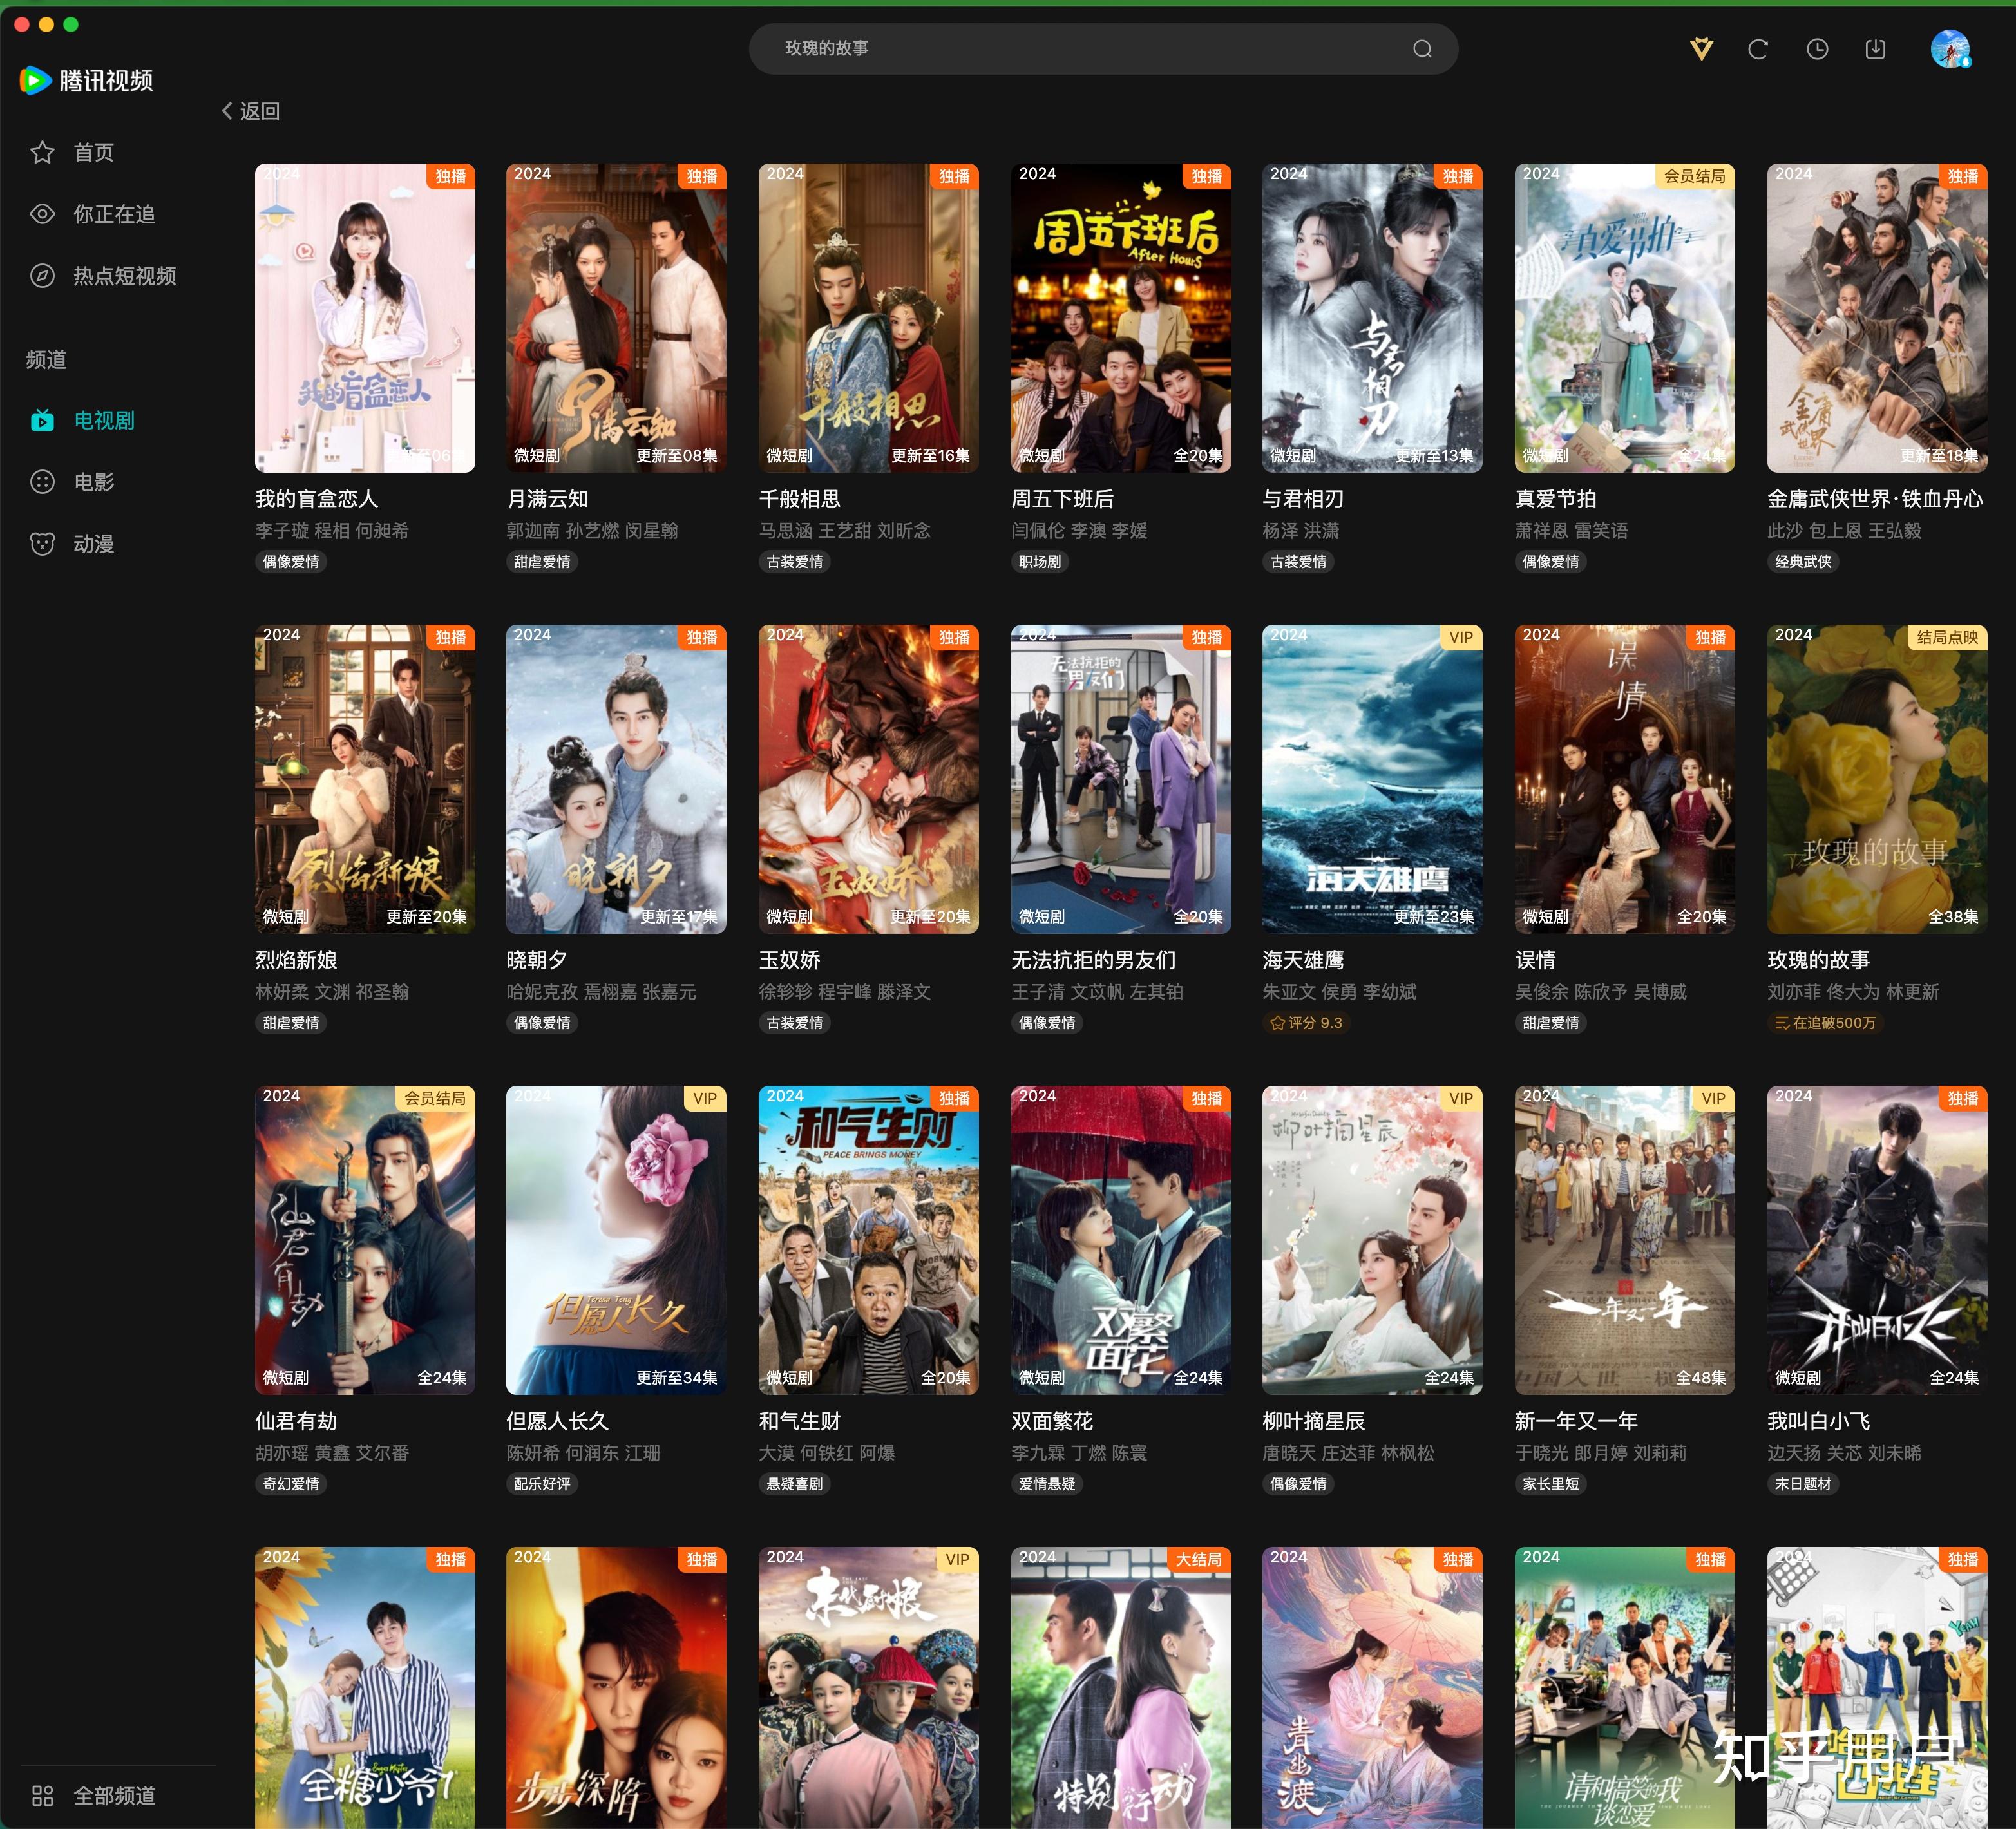Click the 周五下班后 title link

[x=1062, y=499]
